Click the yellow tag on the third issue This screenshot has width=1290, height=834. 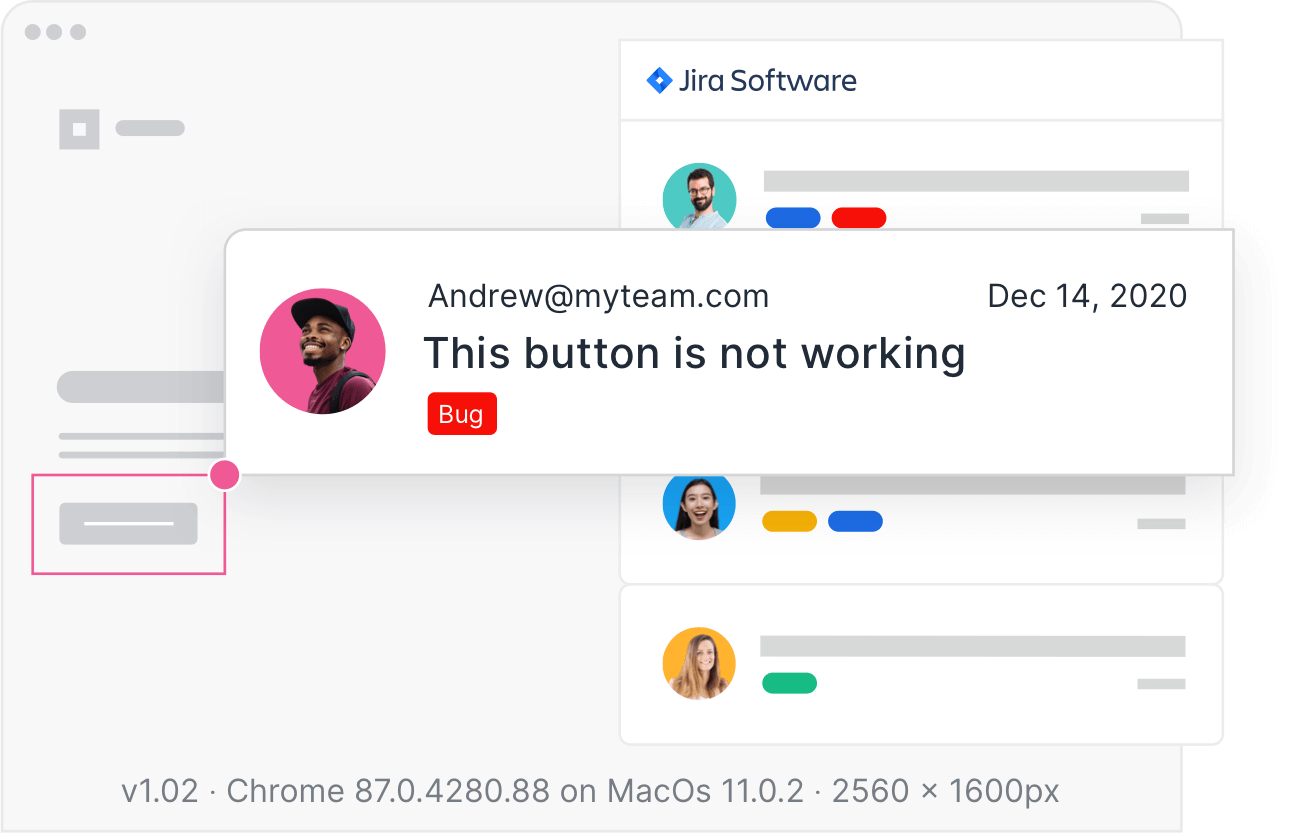[789, 521]
